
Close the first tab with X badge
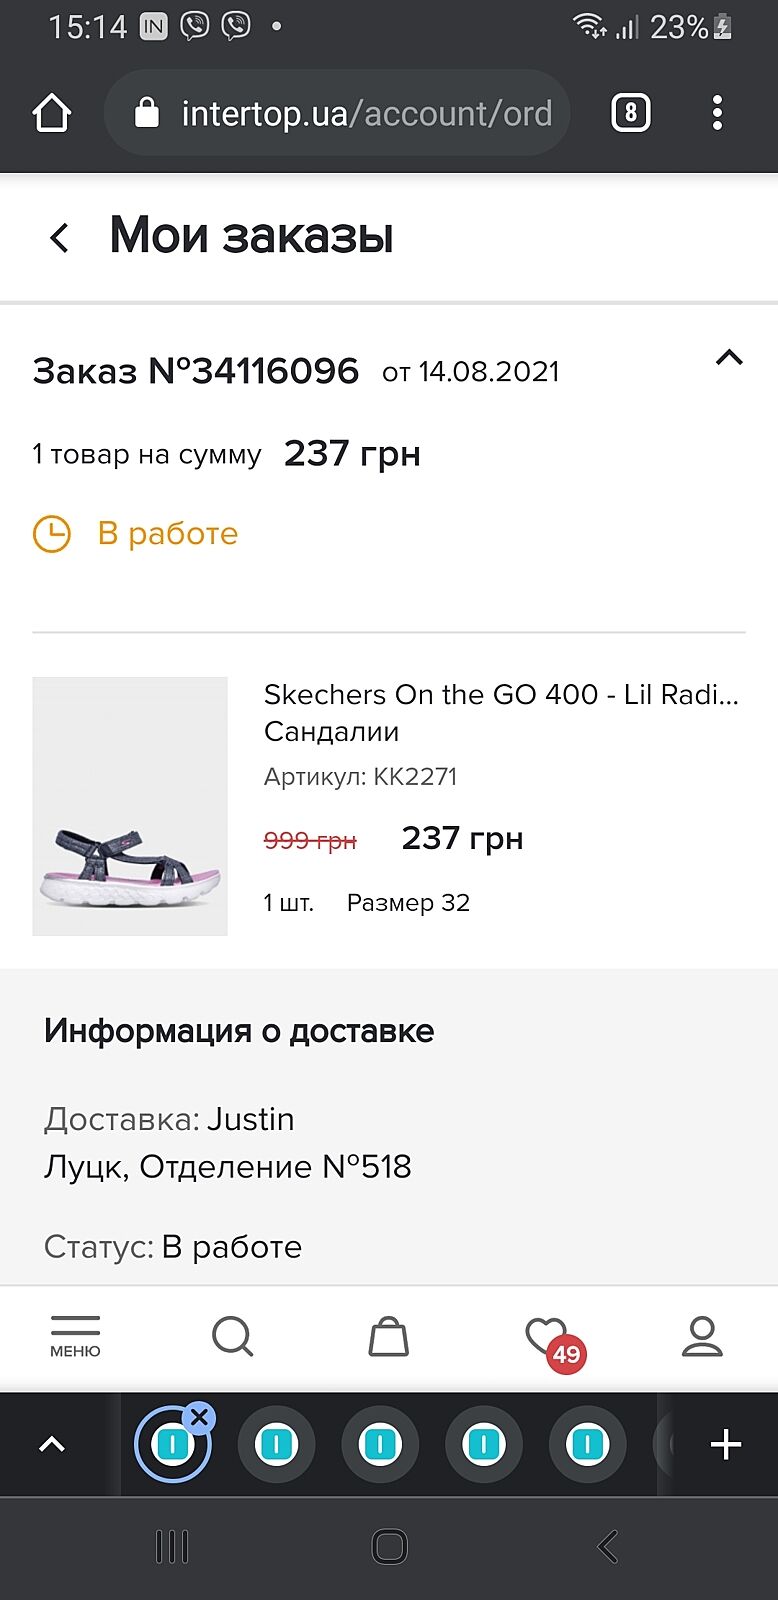(x=200, y=1416)
